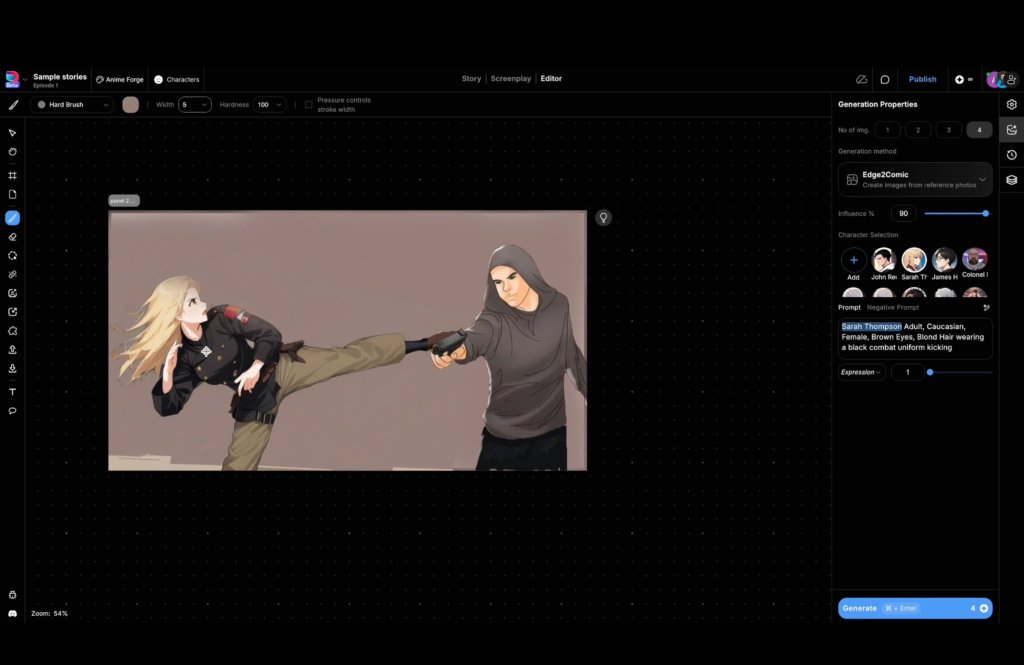The height and width of the screenshot is (665, 1024).
Task: Enable pressure controls stroke width checkbox
Action: tap(309, 104)
